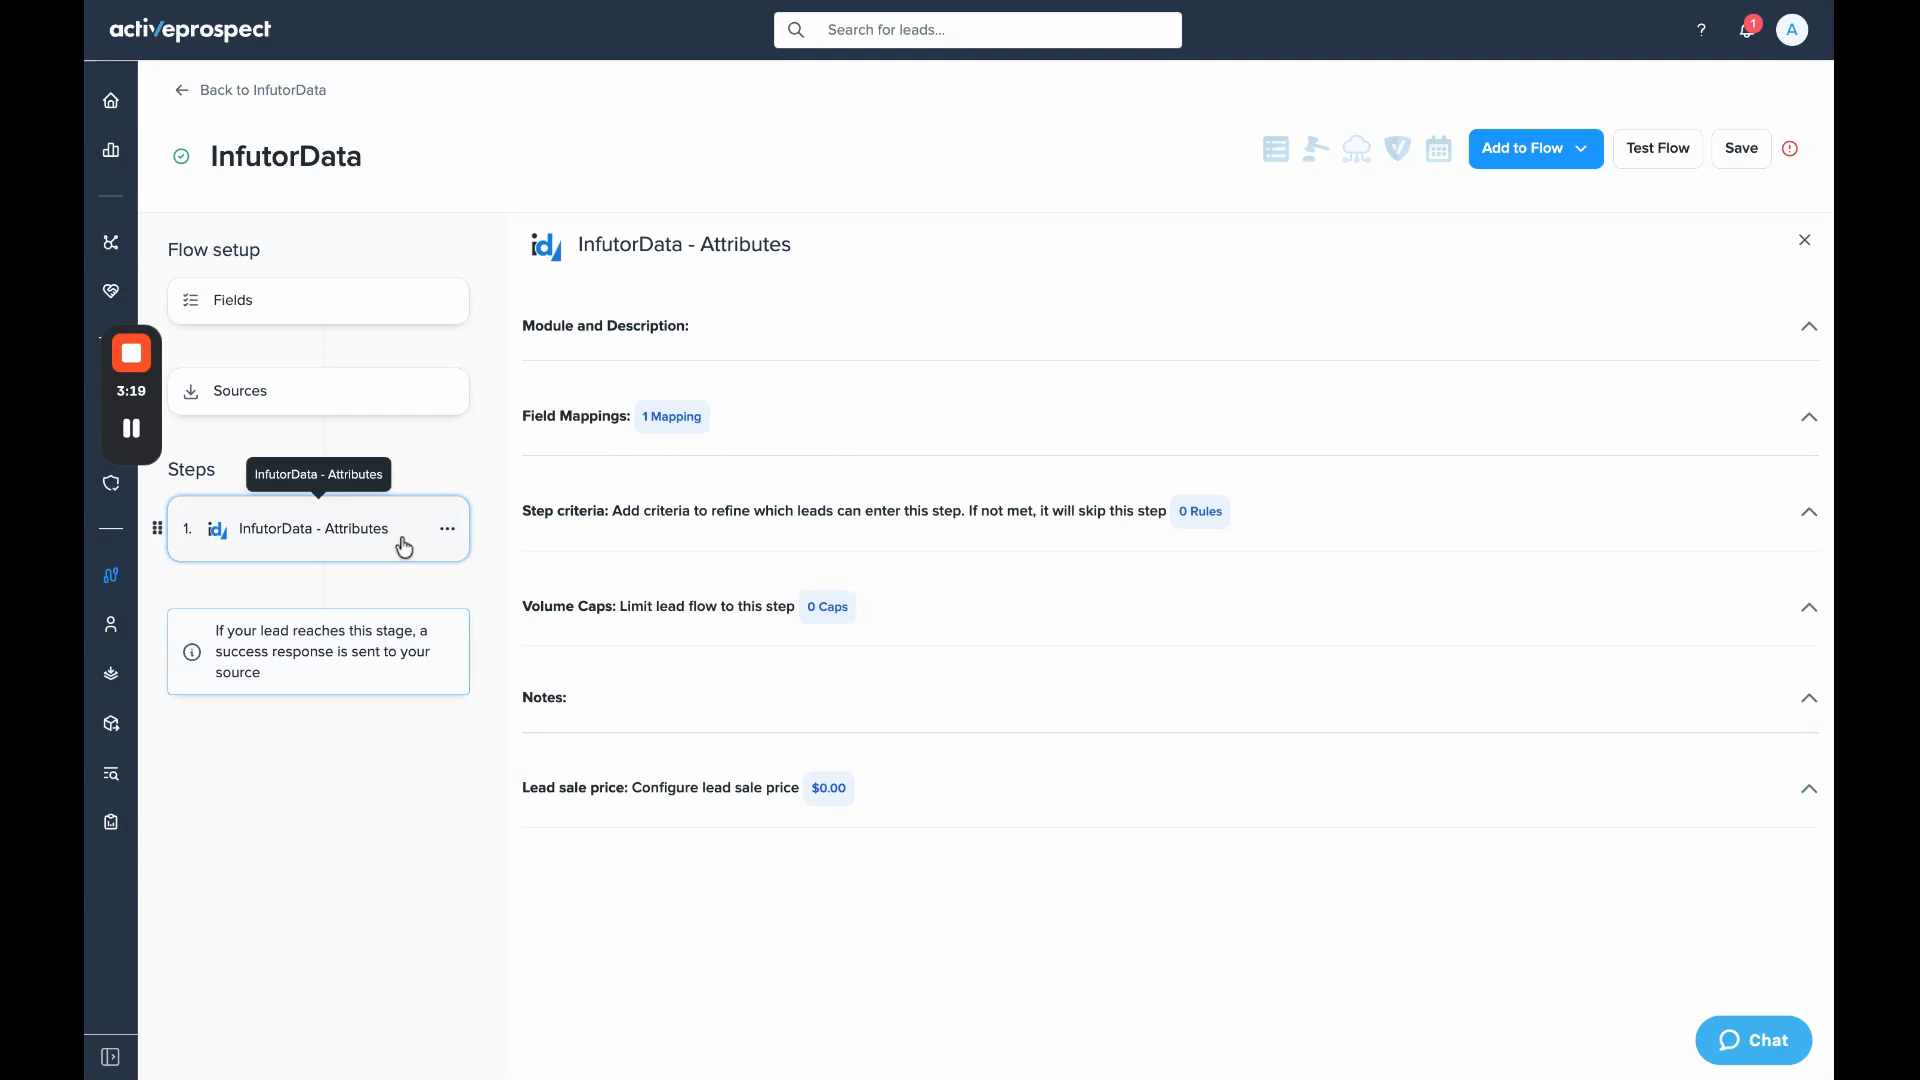Click the green flow status check icon
The width and height of the screenshot is (1920, 1080).
[181, 156]
